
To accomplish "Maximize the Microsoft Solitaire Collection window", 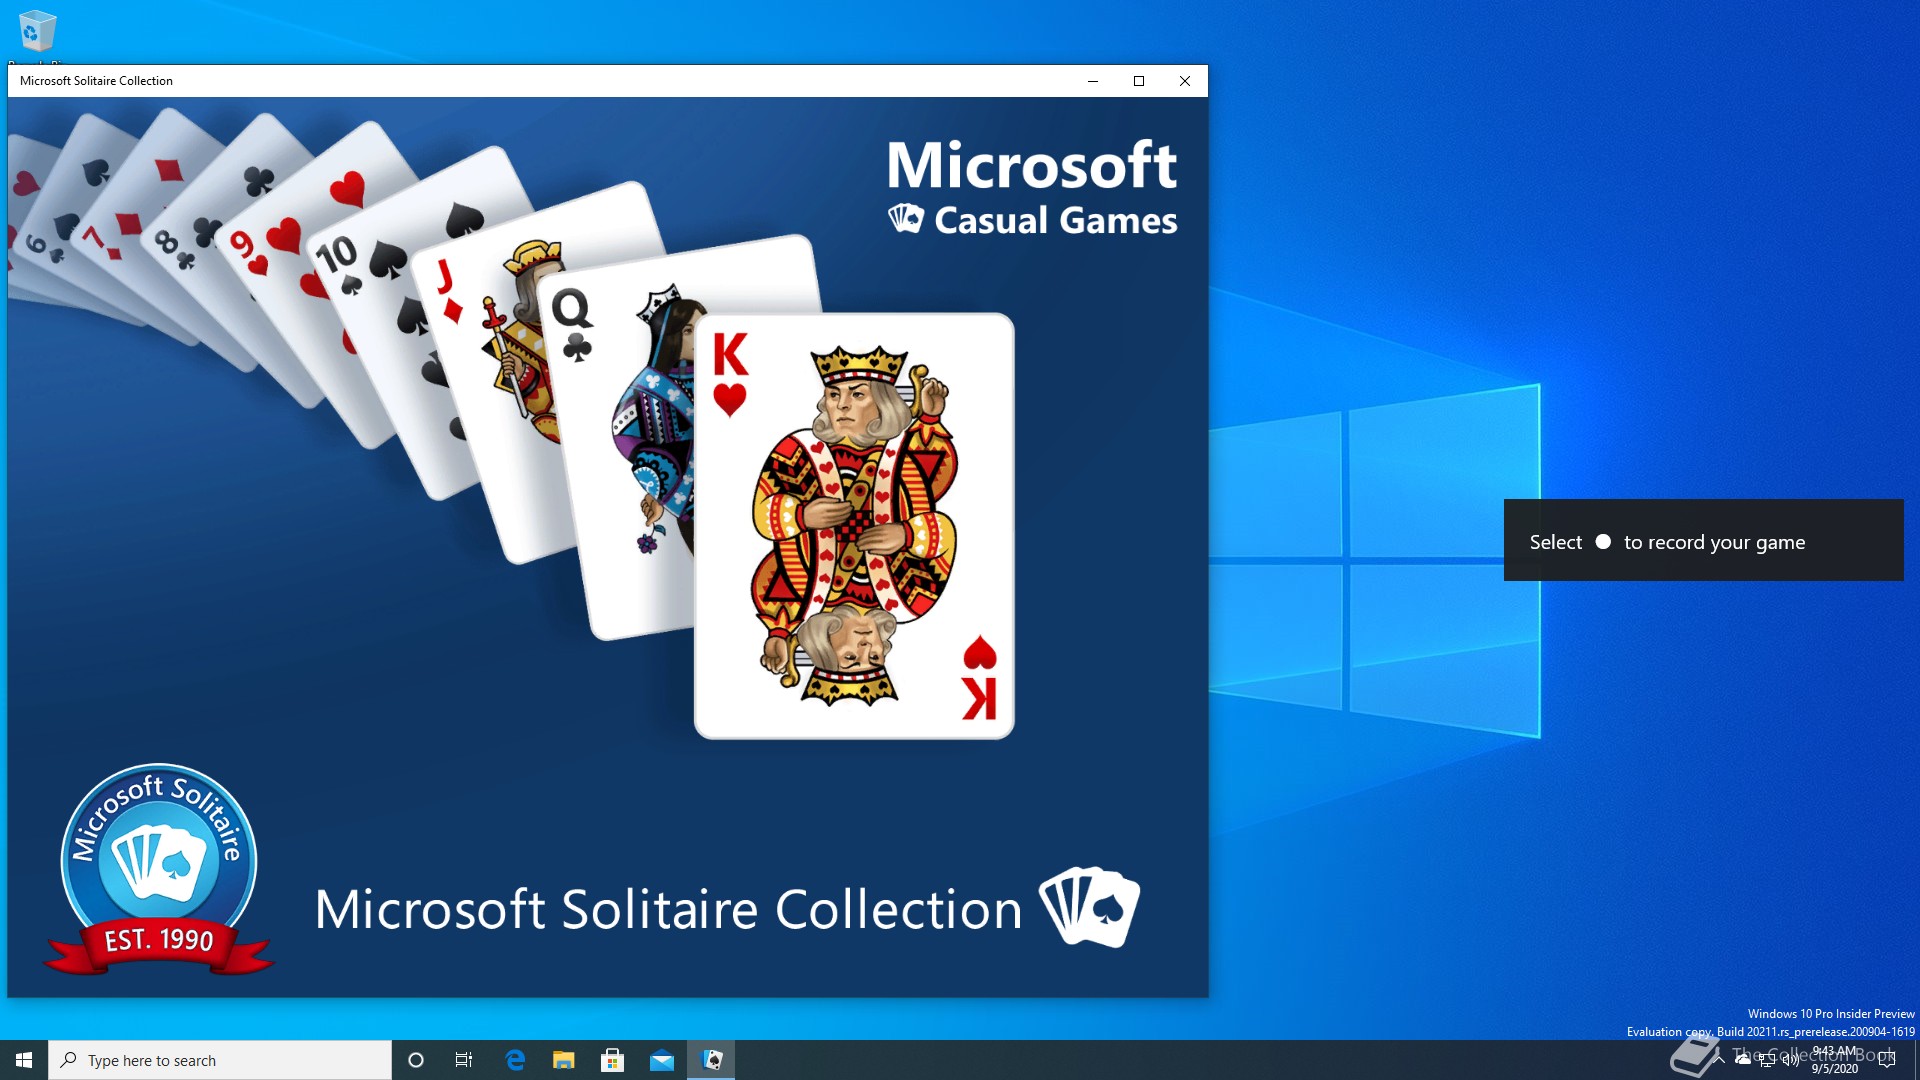I will (x=1139, y=81).
